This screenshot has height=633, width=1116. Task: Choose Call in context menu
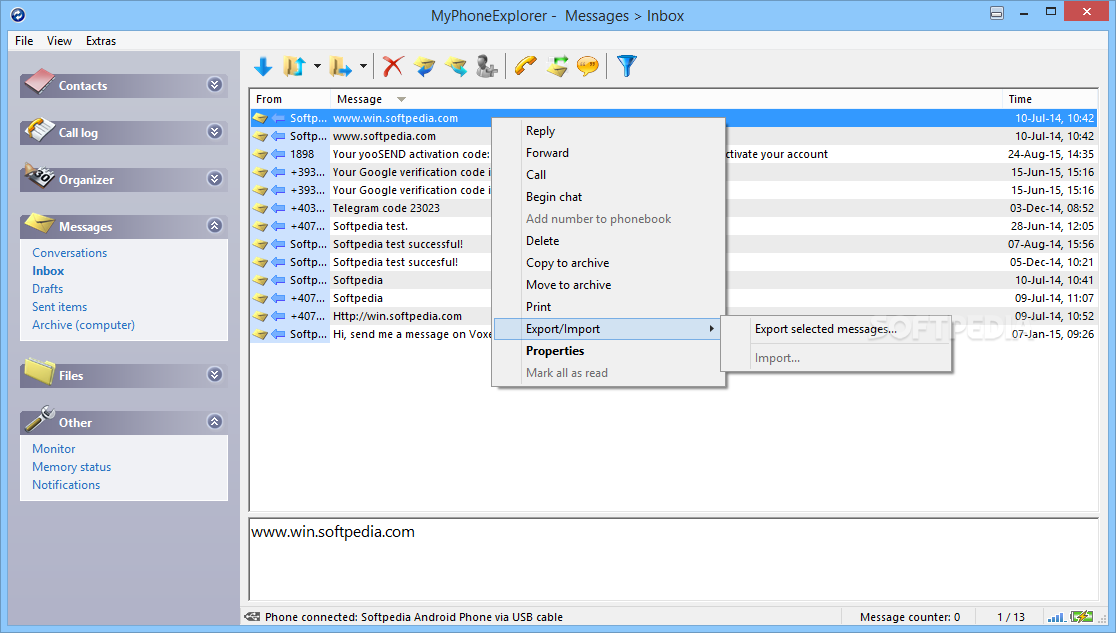coord(609,175)
